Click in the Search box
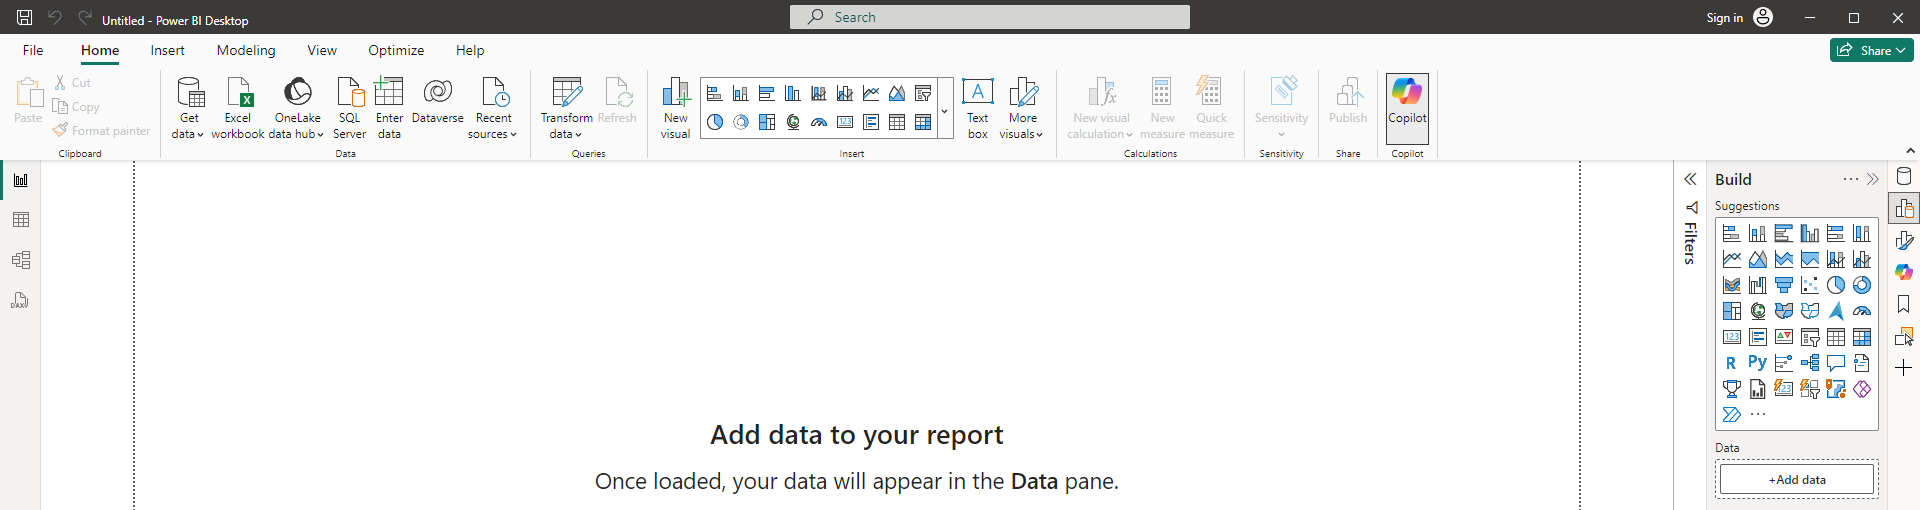This screenshot has width=1920, height=510. click(990, 17)
